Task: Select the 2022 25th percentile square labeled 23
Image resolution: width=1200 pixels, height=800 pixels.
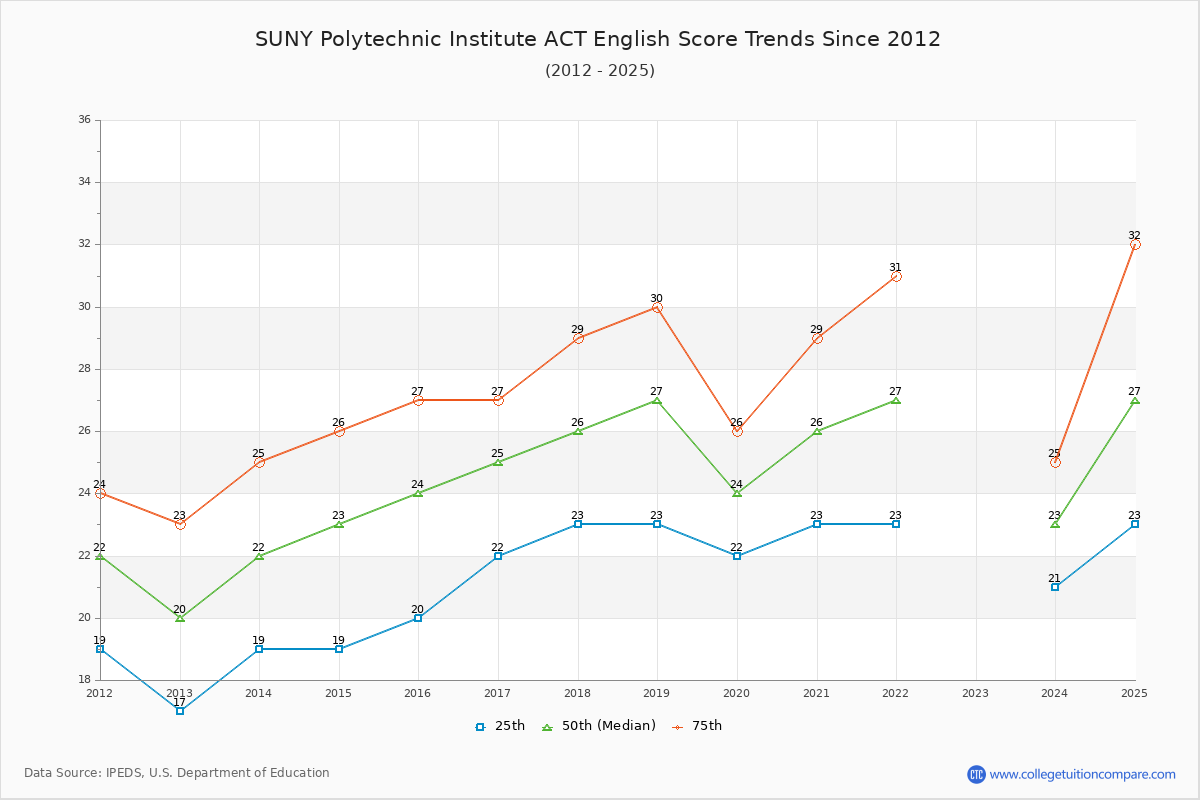Action: click(x=896, y=524)
